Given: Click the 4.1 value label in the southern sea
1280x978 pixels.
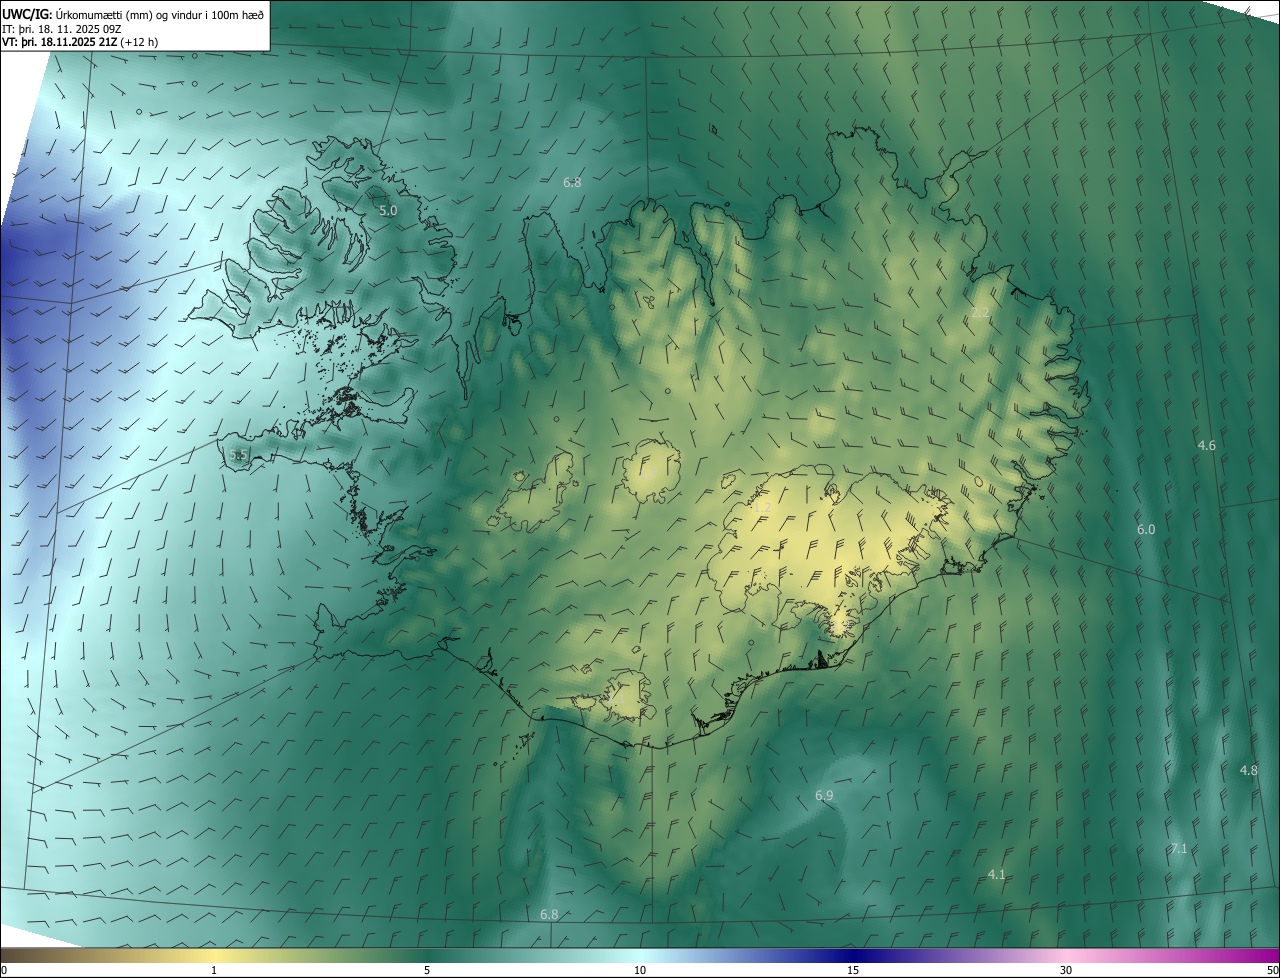Looking at the screenshot, I should 996,874.
